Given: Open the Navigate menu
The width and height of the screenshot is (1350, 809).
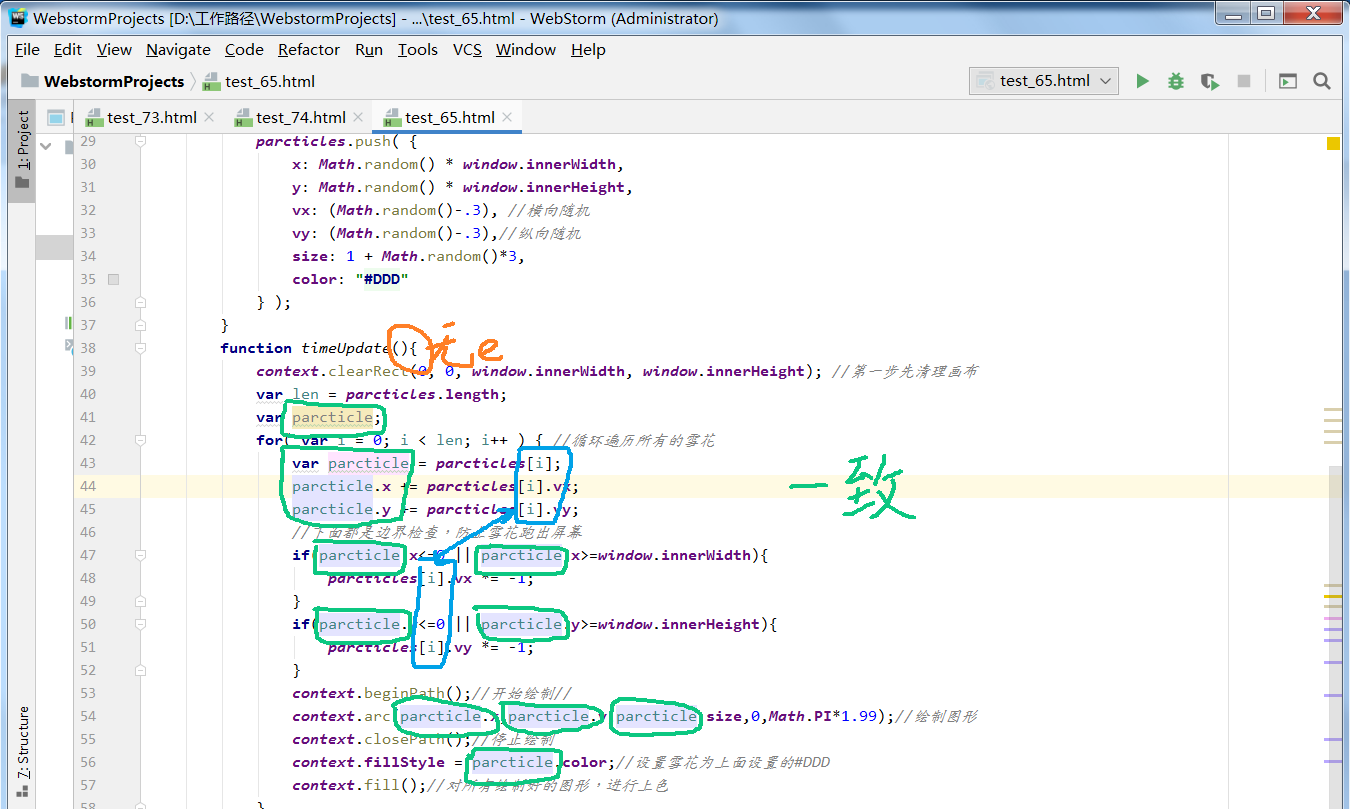Looking at the screenshot, I should click(178, 49).
